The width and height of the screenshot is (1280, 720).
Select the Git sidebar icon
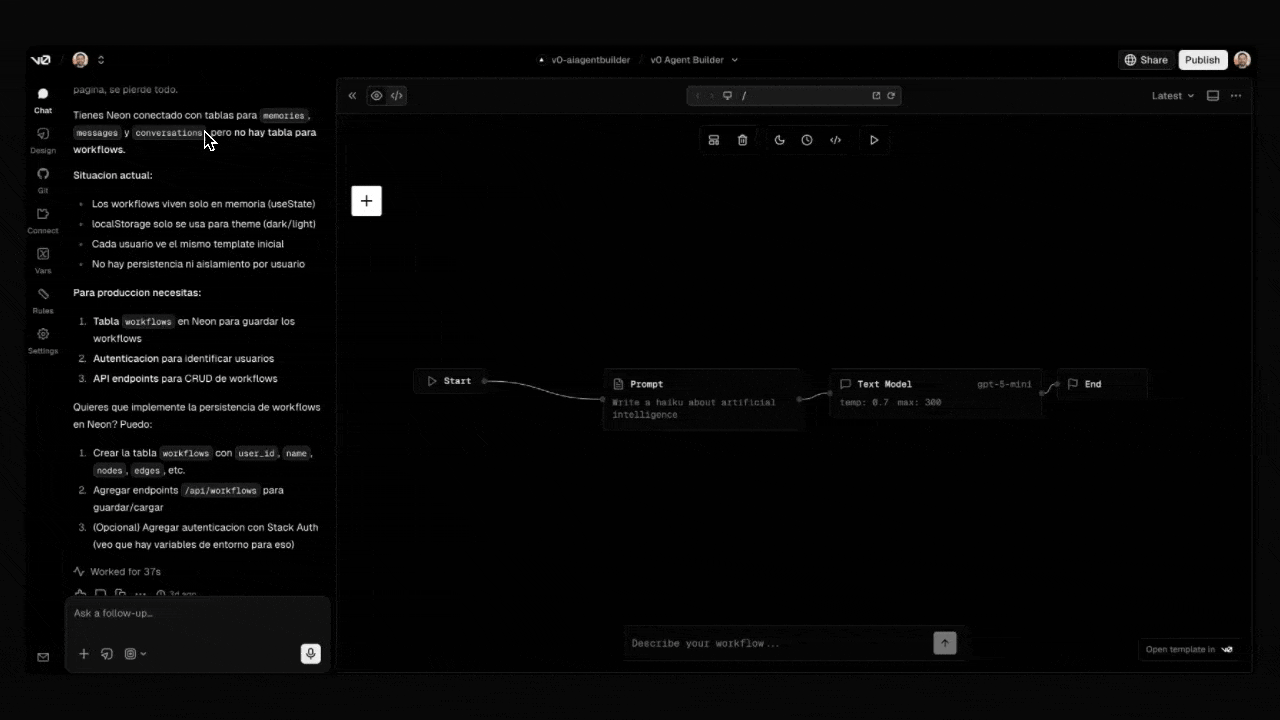pos(42,180)
